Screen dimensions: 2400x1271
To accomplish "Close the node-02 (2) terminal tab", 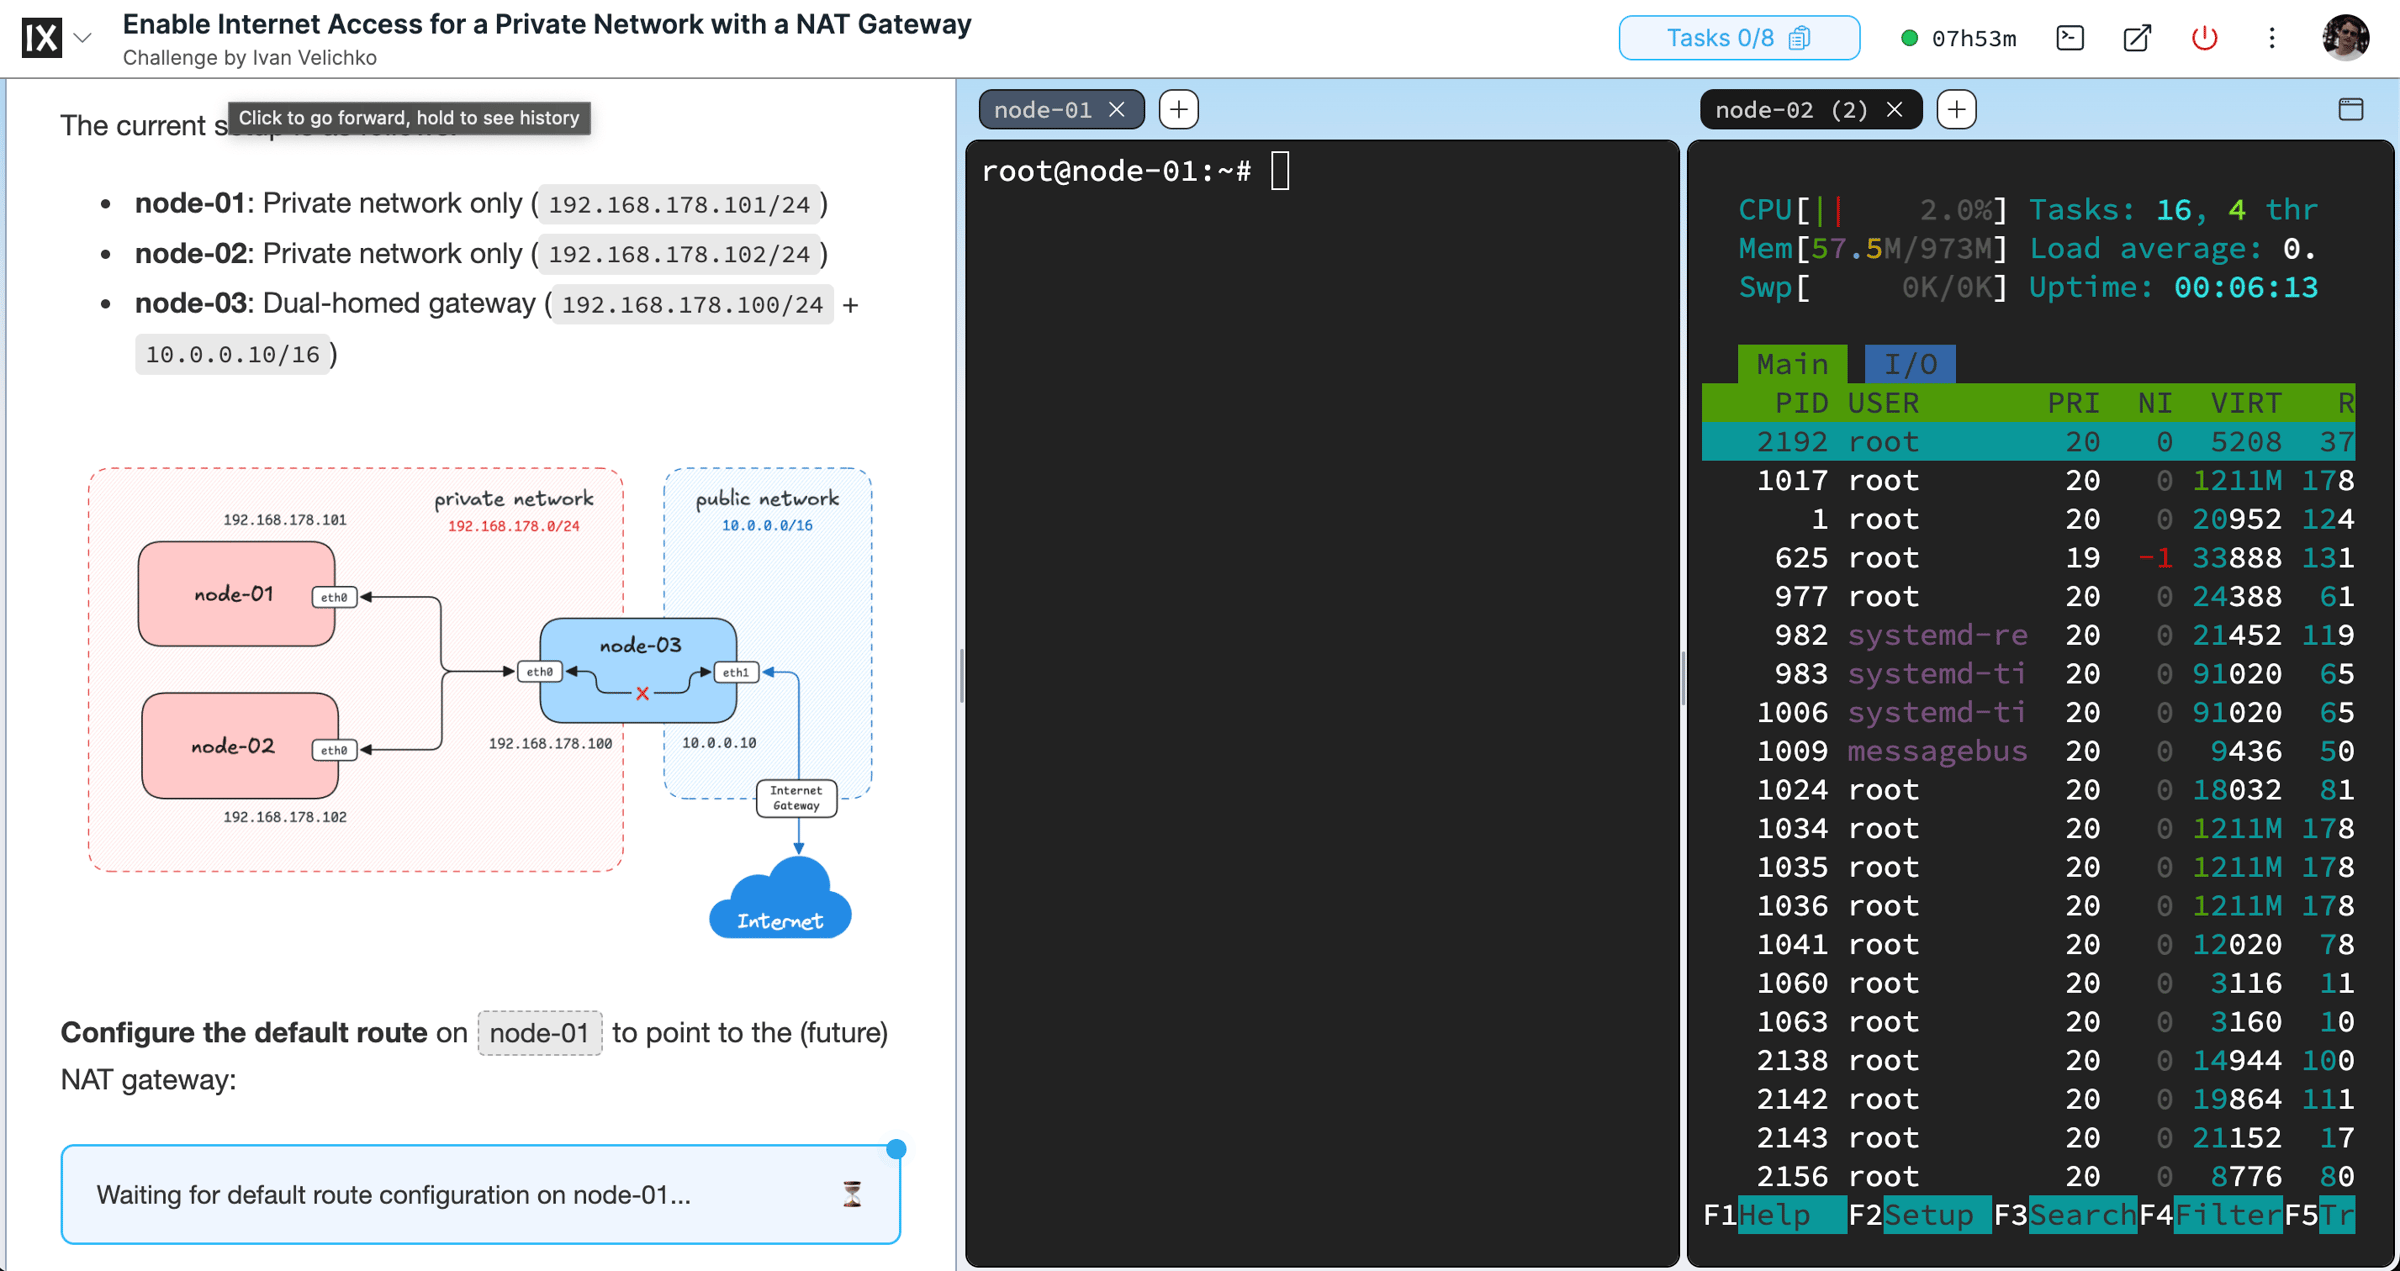I will 1895,109.
